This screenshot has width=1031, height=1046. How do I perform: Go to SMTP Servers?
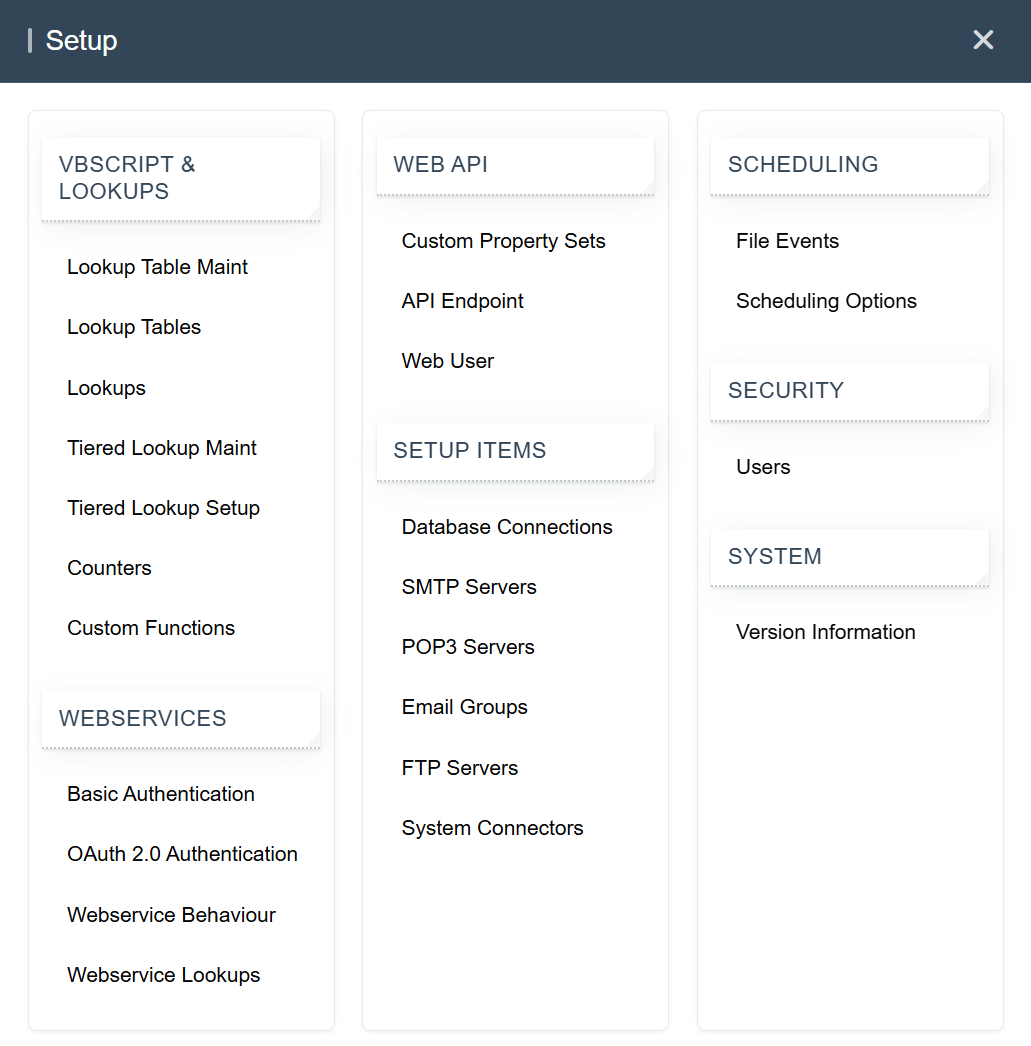(x=469, y=587)
